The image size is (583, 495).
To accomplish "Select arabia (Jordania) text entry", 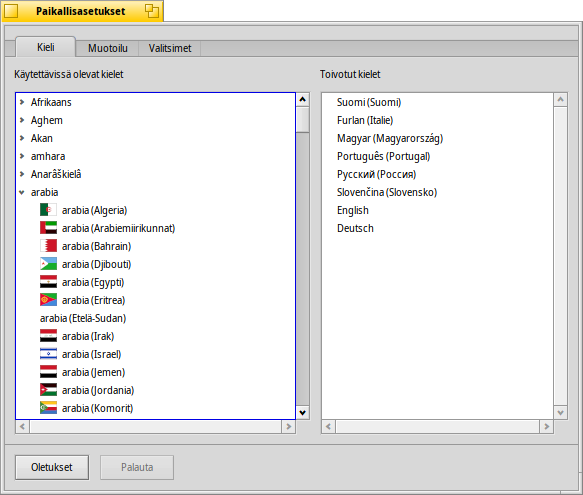I will (98, 390).
